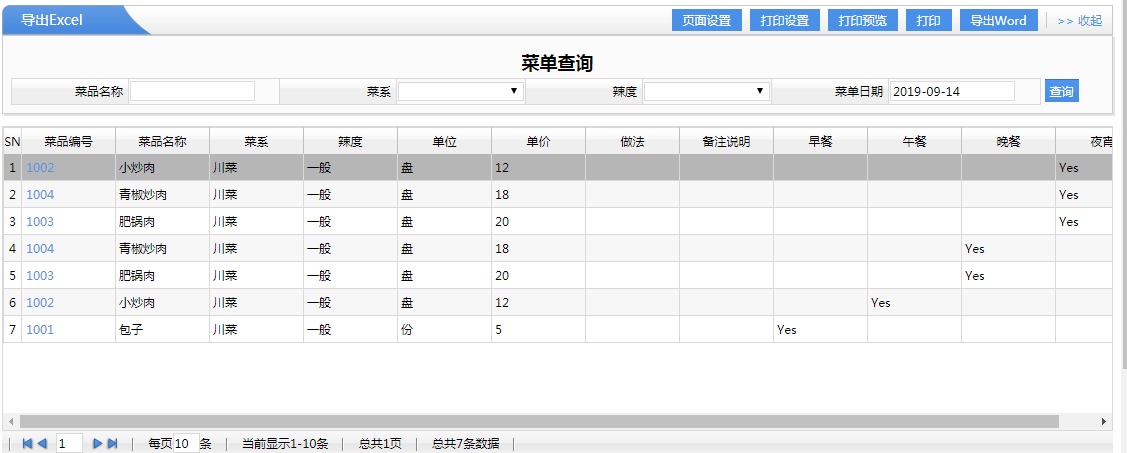This screenshot has height=453, width=1127.
Task: Open 页面设置 page setup
Action: tap(706, 21)
